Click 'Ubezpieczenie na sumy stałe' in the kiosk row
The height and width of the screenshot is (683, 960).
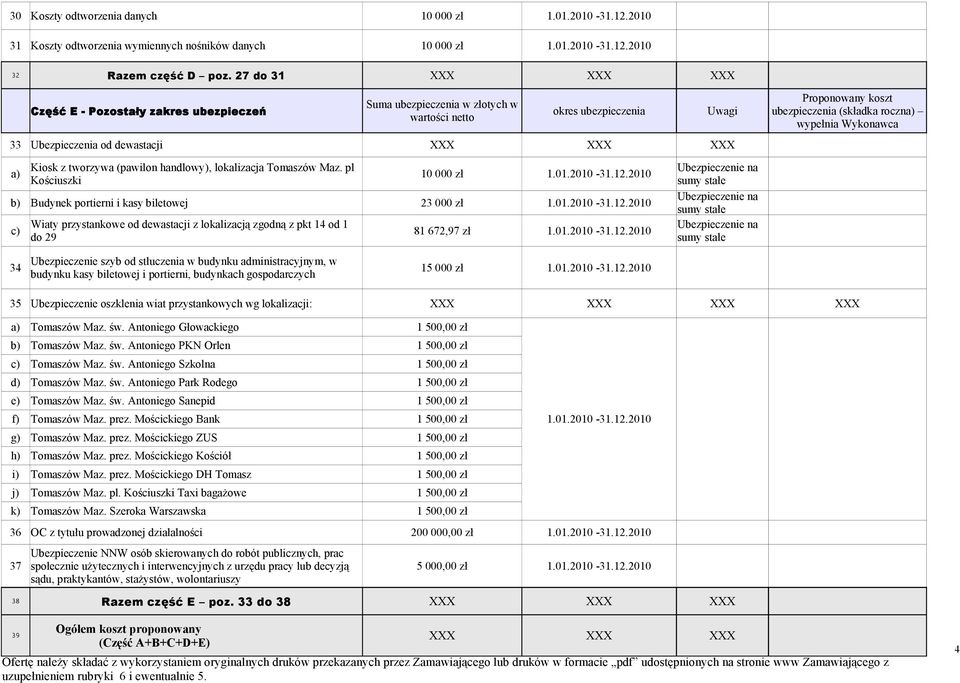(x=718, y=174)
